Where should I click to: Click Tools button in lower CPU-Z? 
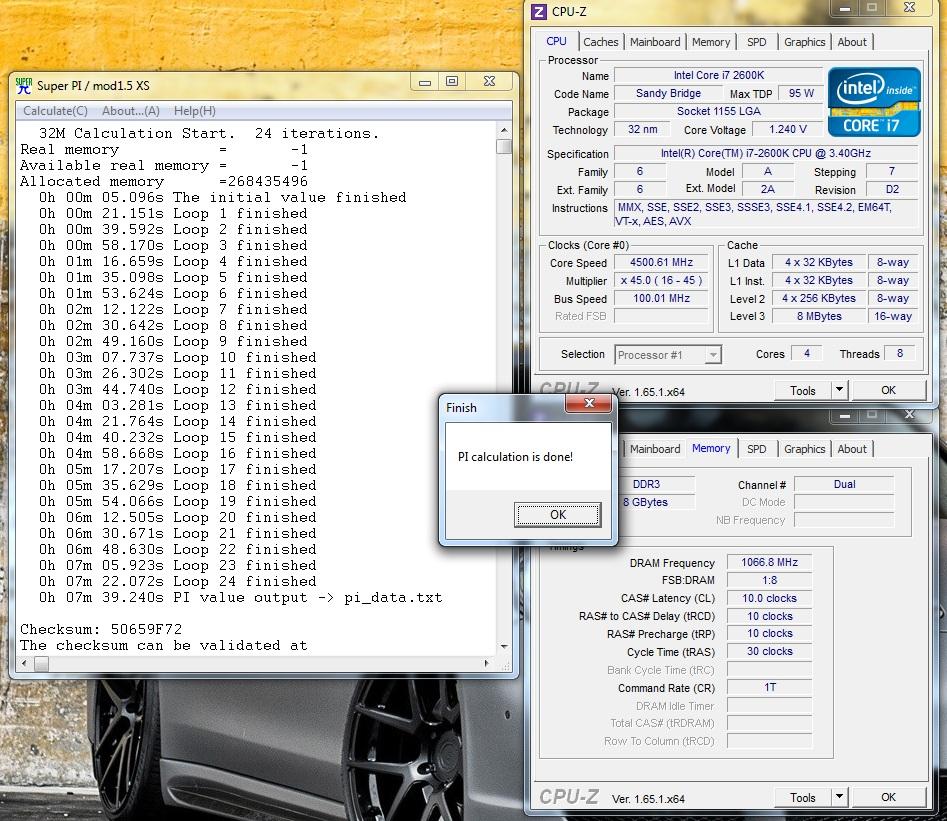point(803,797)
